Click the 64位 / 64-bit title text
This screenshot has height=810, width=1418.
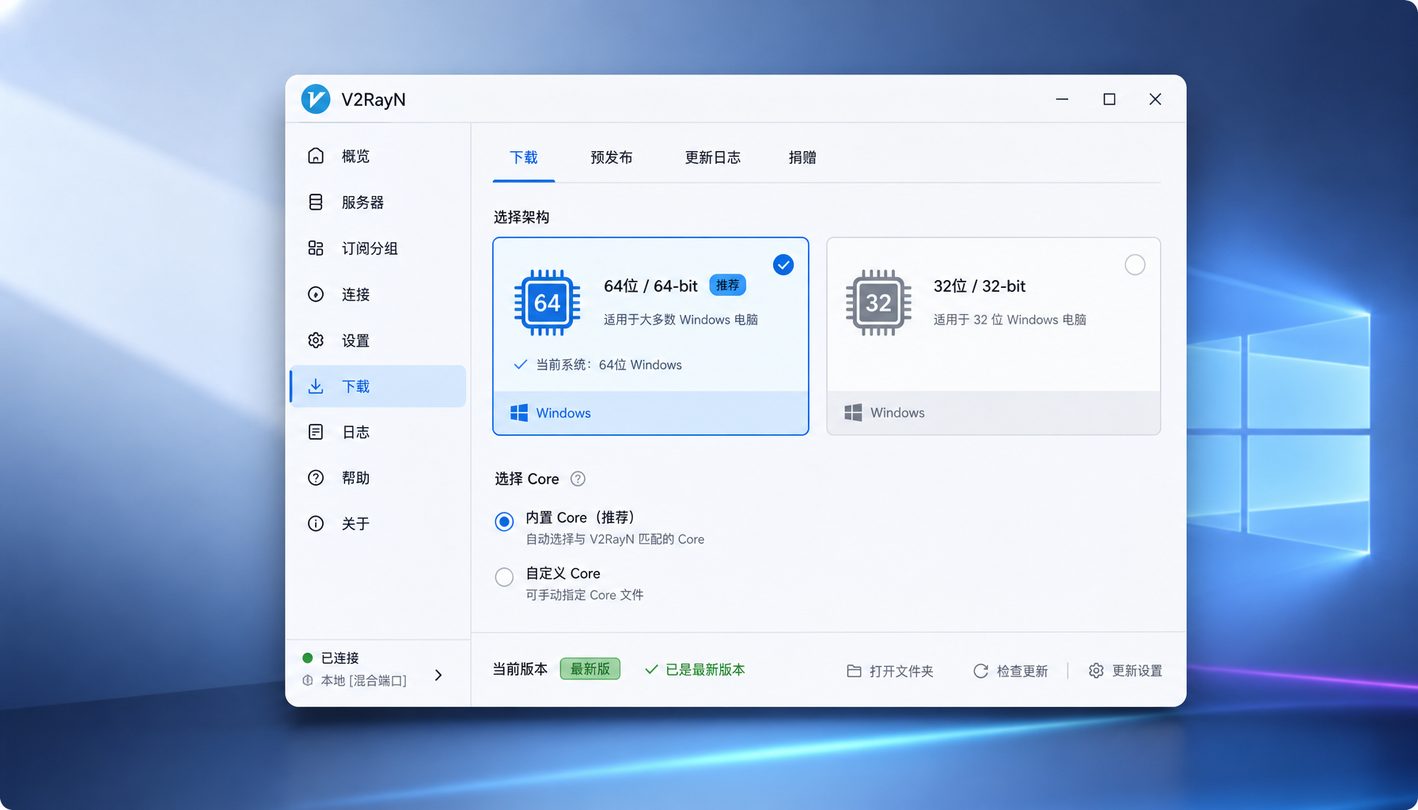(x=651, y=286)
